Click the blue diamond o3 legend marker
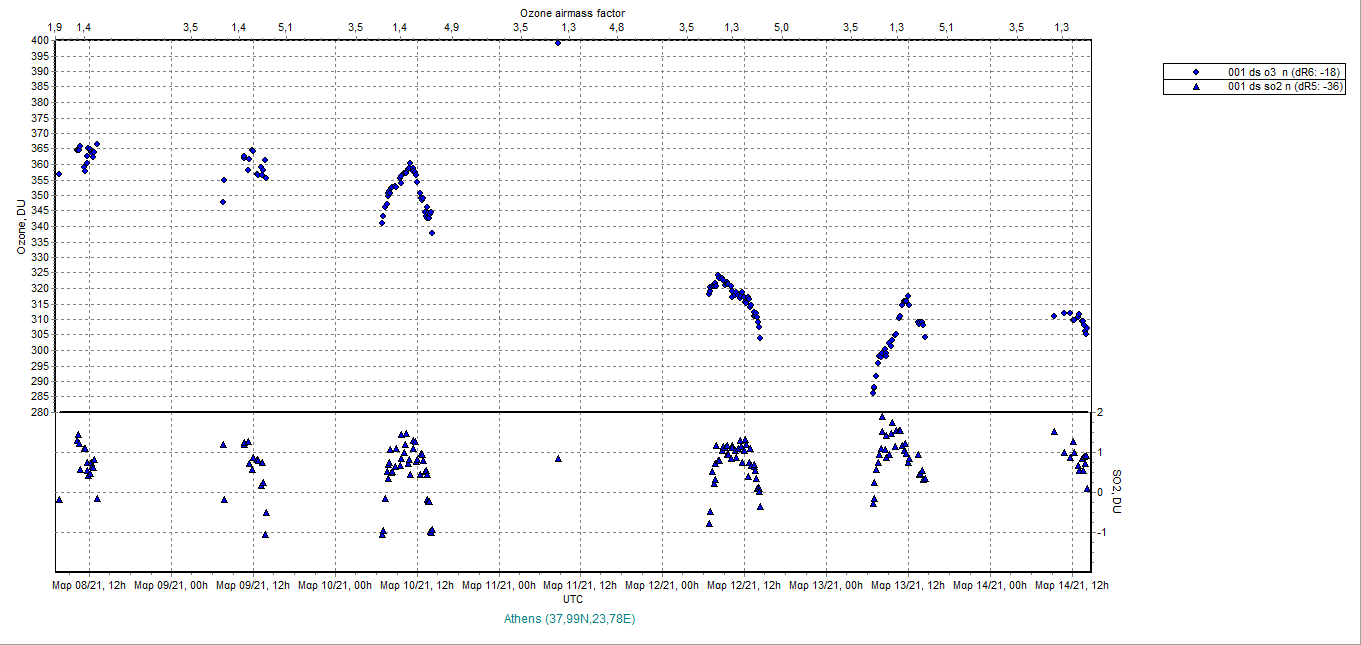This screenshot has height=645, width=1361. click(1197, 72)
